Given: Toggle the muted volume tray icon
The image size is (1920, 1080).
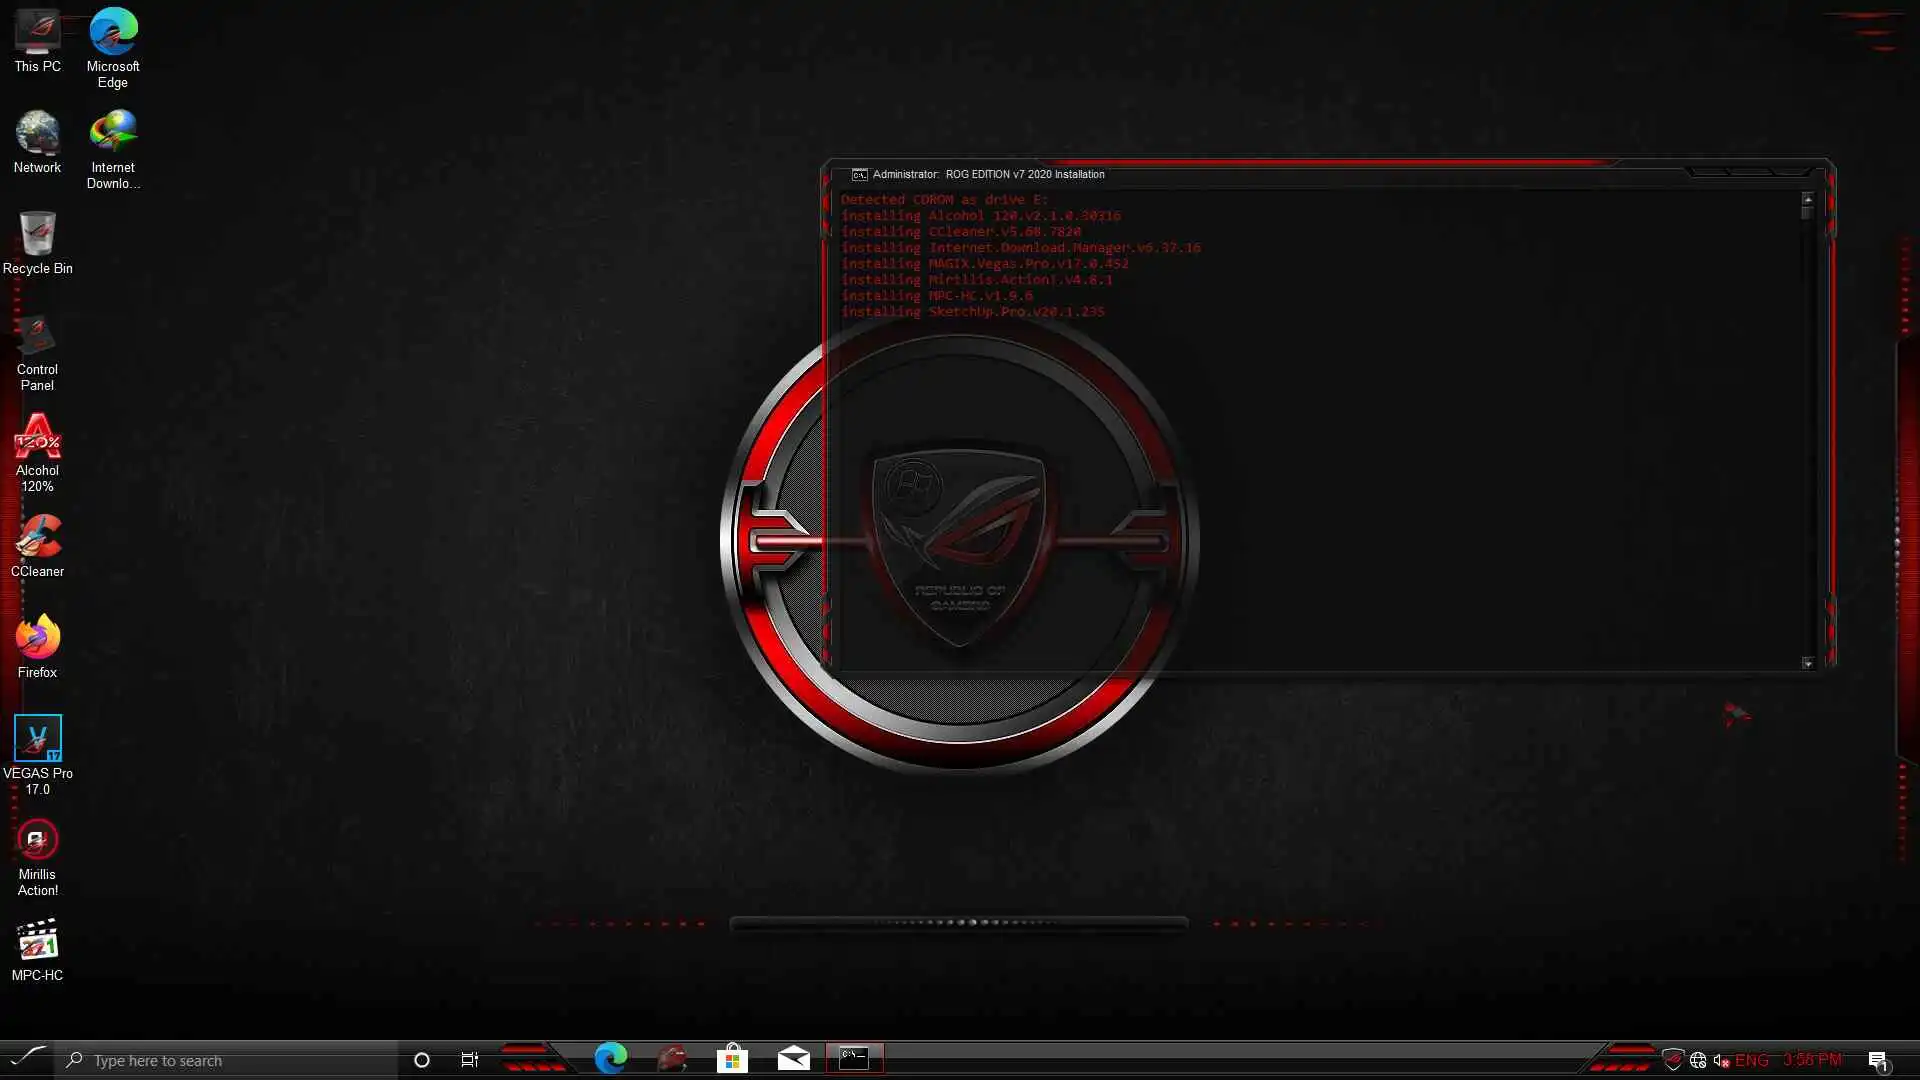Looking at the screenshot, I should 1721,1060.
